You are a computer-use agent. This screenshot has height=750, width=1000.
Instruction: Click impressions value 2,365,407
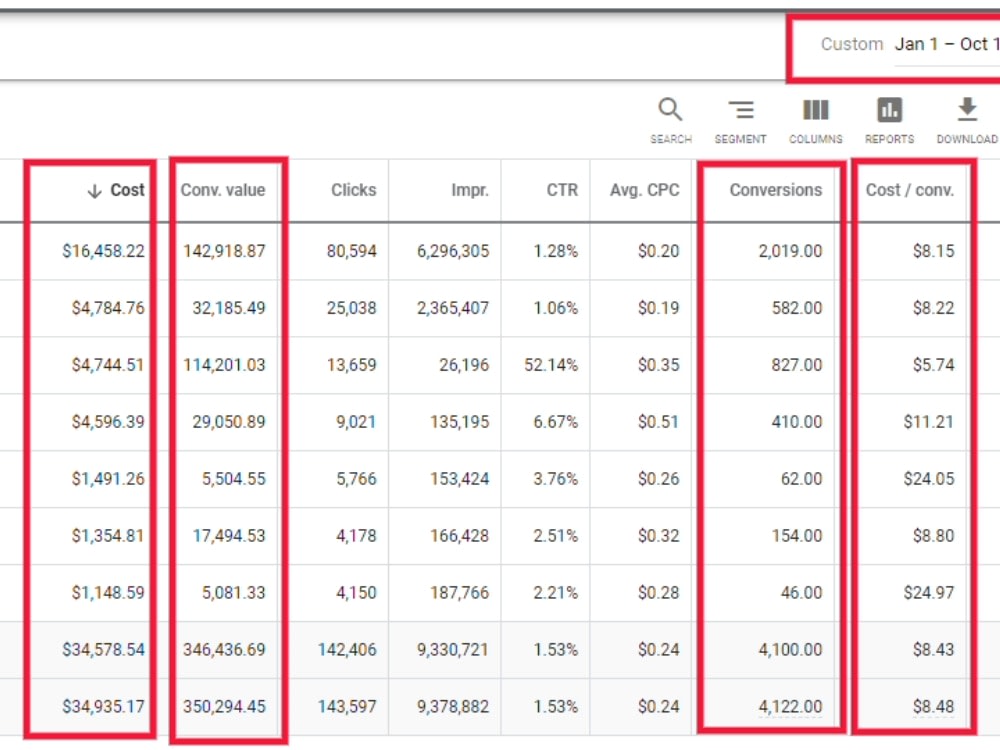pyautogui.click(x=453, y=308)
